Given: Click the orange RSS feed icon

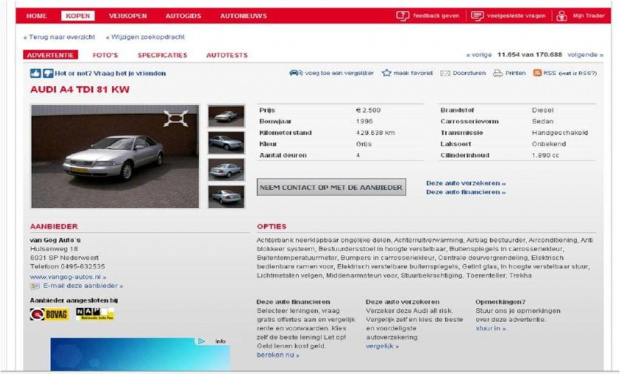Looking at the screenshot, I should [x=537, y=73].
